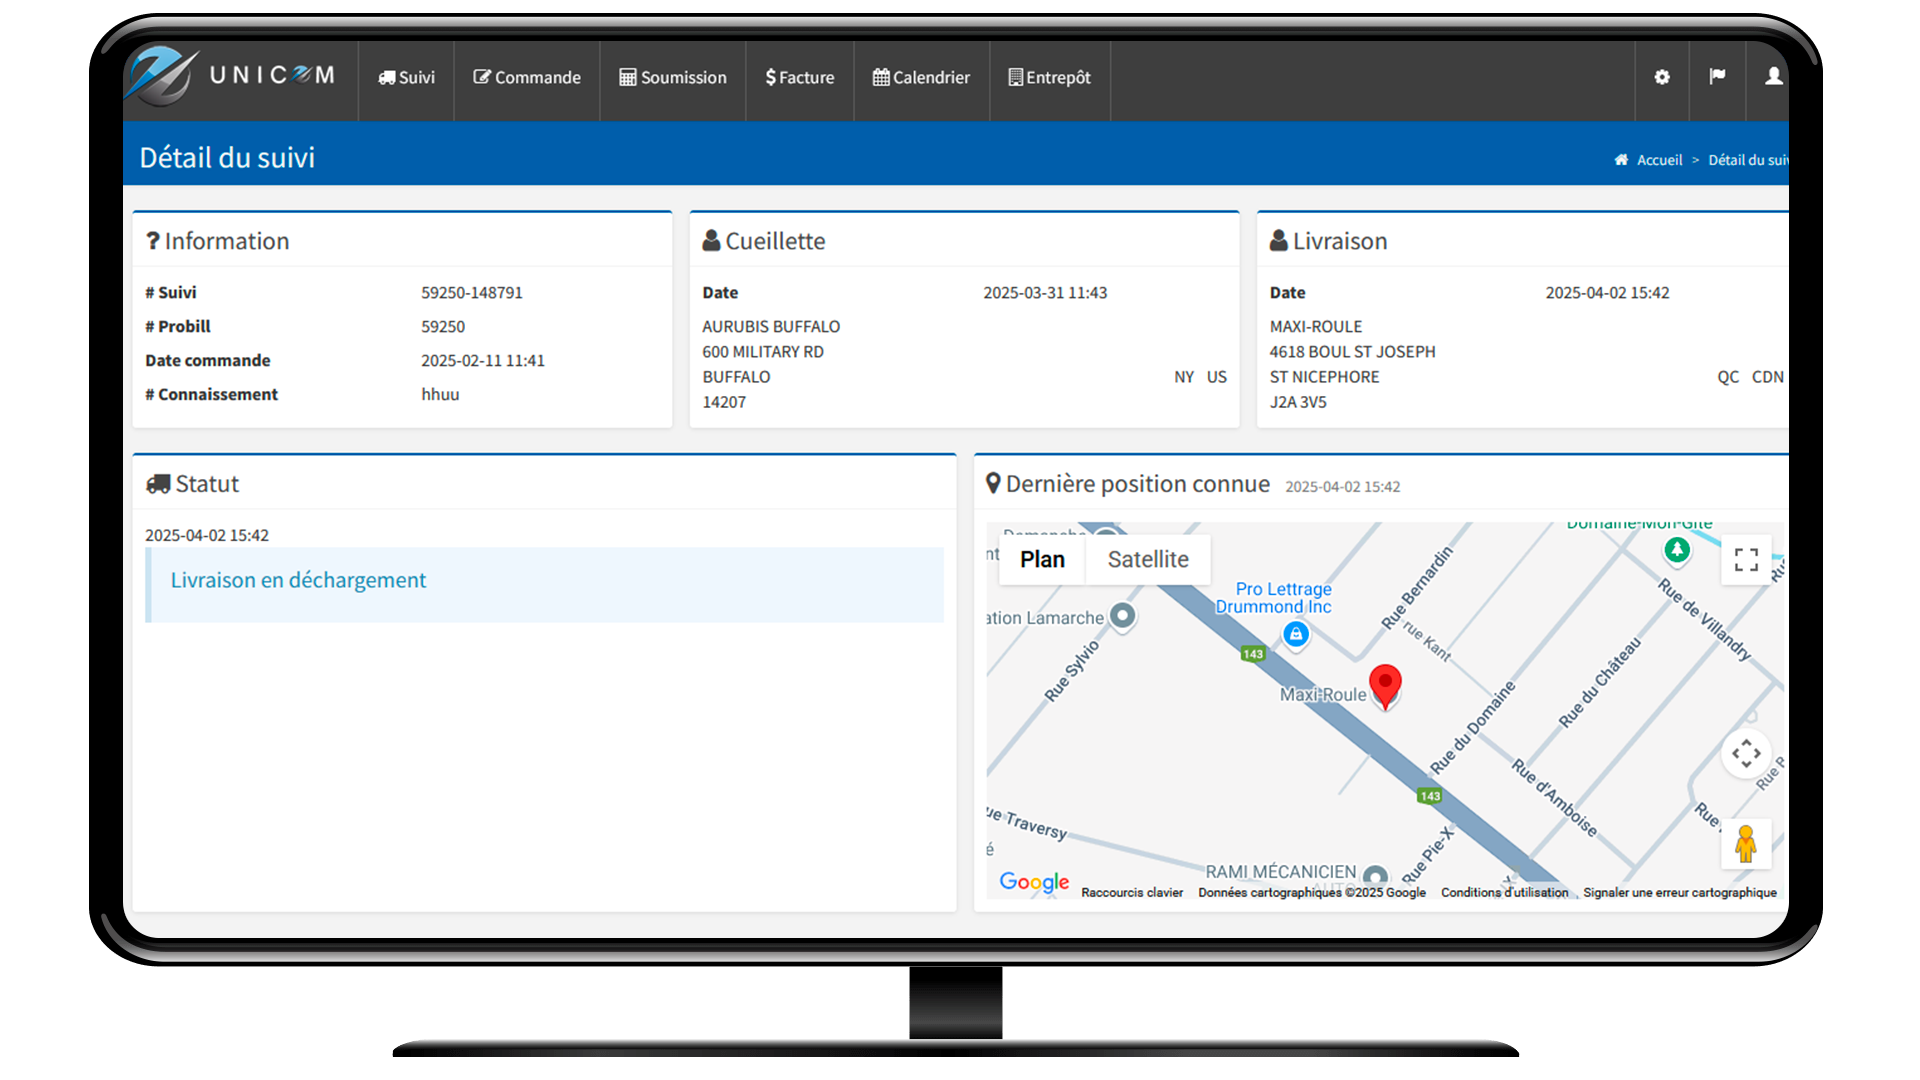Click Signaler une erreur cartographique
The width and height of the screenshot is (1920, 1080).
coord(1680,892)
